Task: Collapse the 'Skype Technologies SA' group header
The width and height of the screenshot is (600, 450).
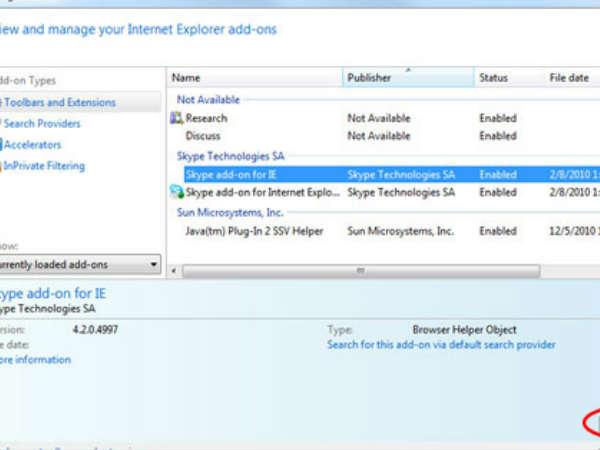Action: 230,156
